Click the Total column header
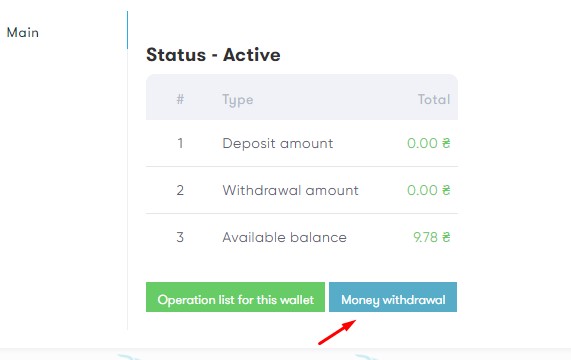The width and height of the screenshot is (571, 360). tap(434, 99)
